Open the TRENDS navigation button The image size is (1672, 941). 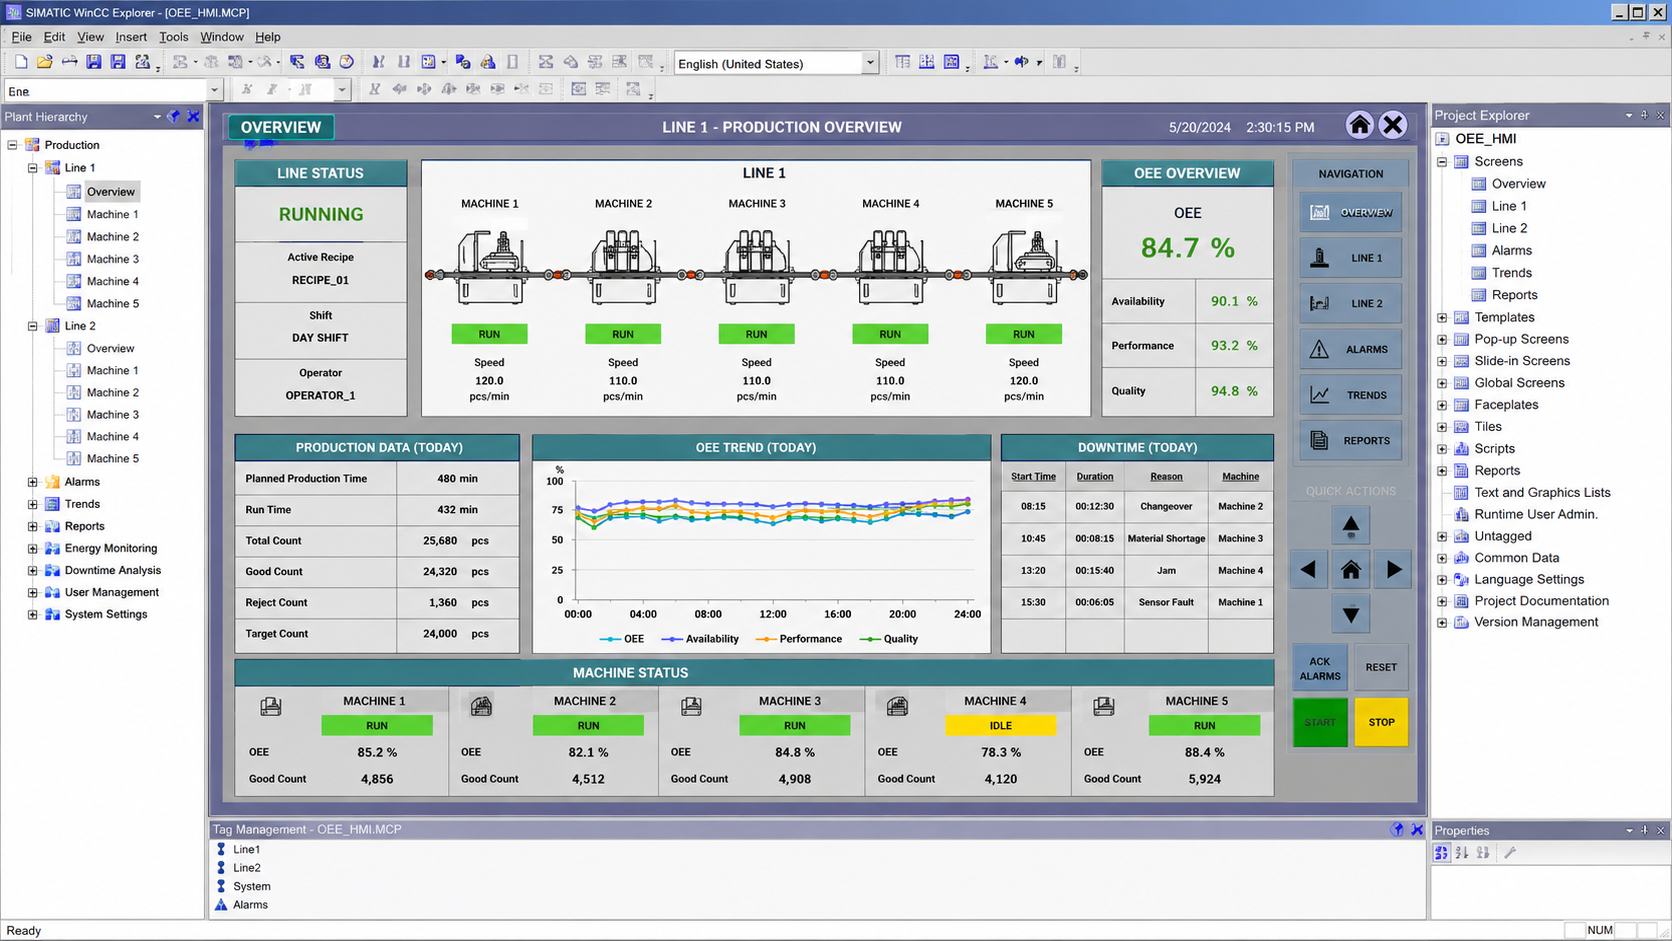(x=1350, y=395)
